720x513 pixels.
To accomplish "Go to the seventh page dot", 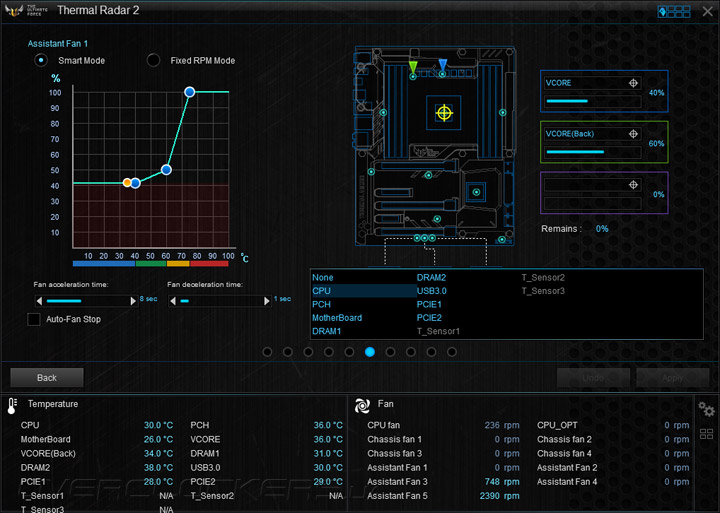I will (390, 352).
